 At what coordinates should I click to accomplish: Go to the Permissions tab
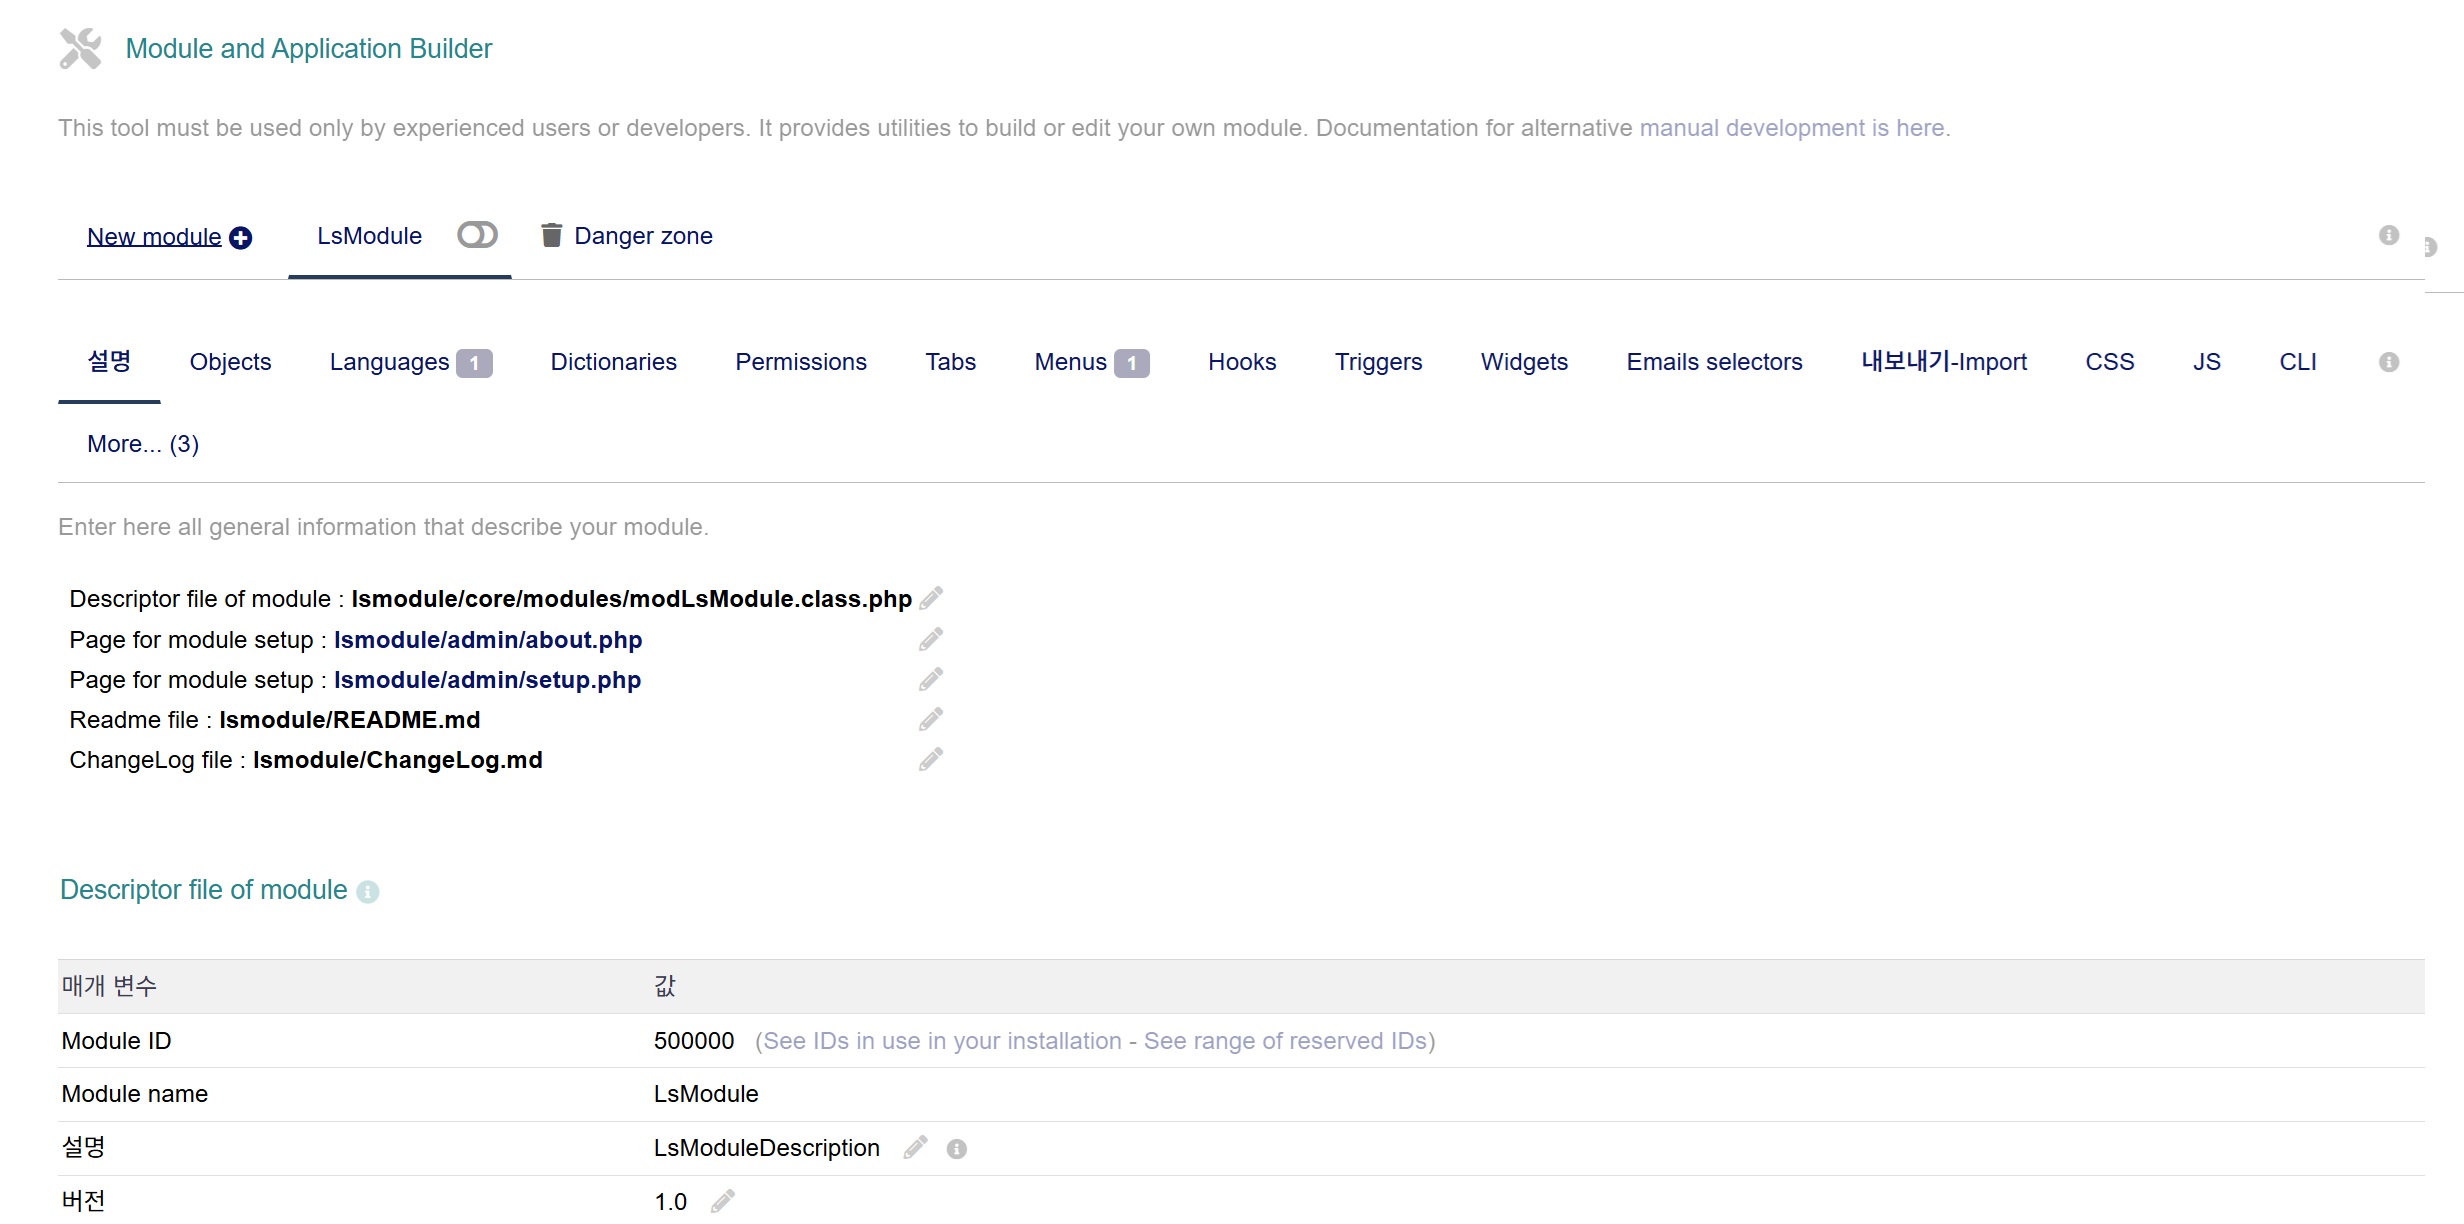pyautogui.click(x=800, y=362)
